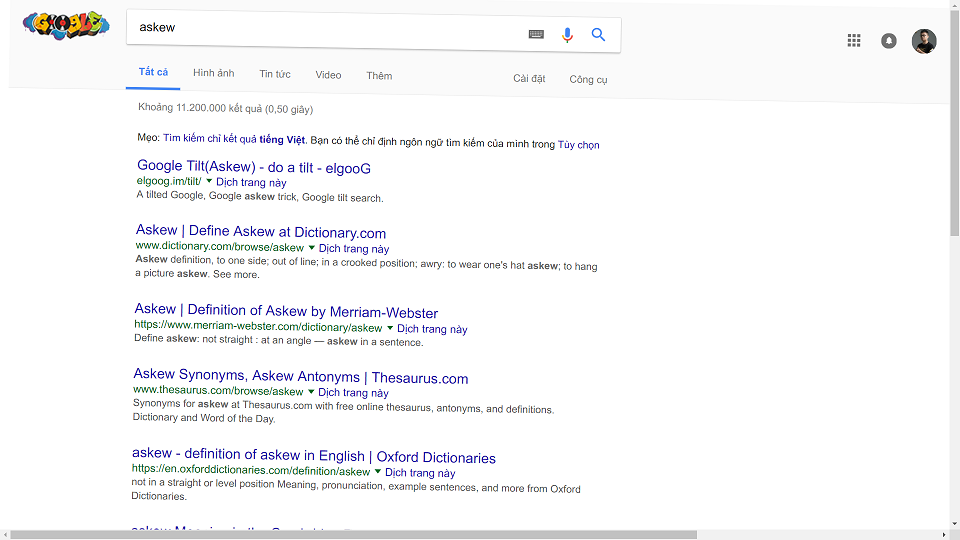960x540 pixels.
Task: Click 'Dịch trang này' for Dictionary.com result
Action: click(x=354, y=249)
